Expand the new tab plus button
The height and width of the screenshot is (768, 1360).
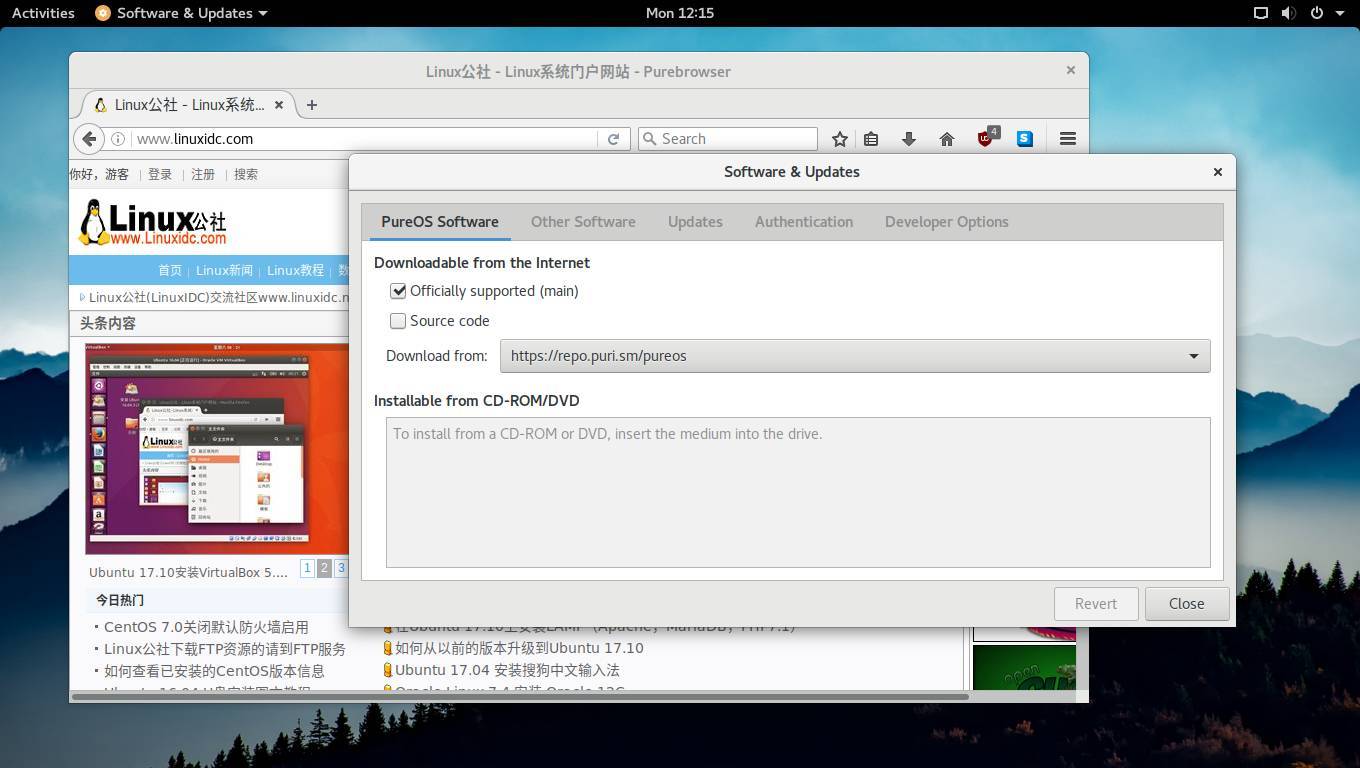point(311,104)
